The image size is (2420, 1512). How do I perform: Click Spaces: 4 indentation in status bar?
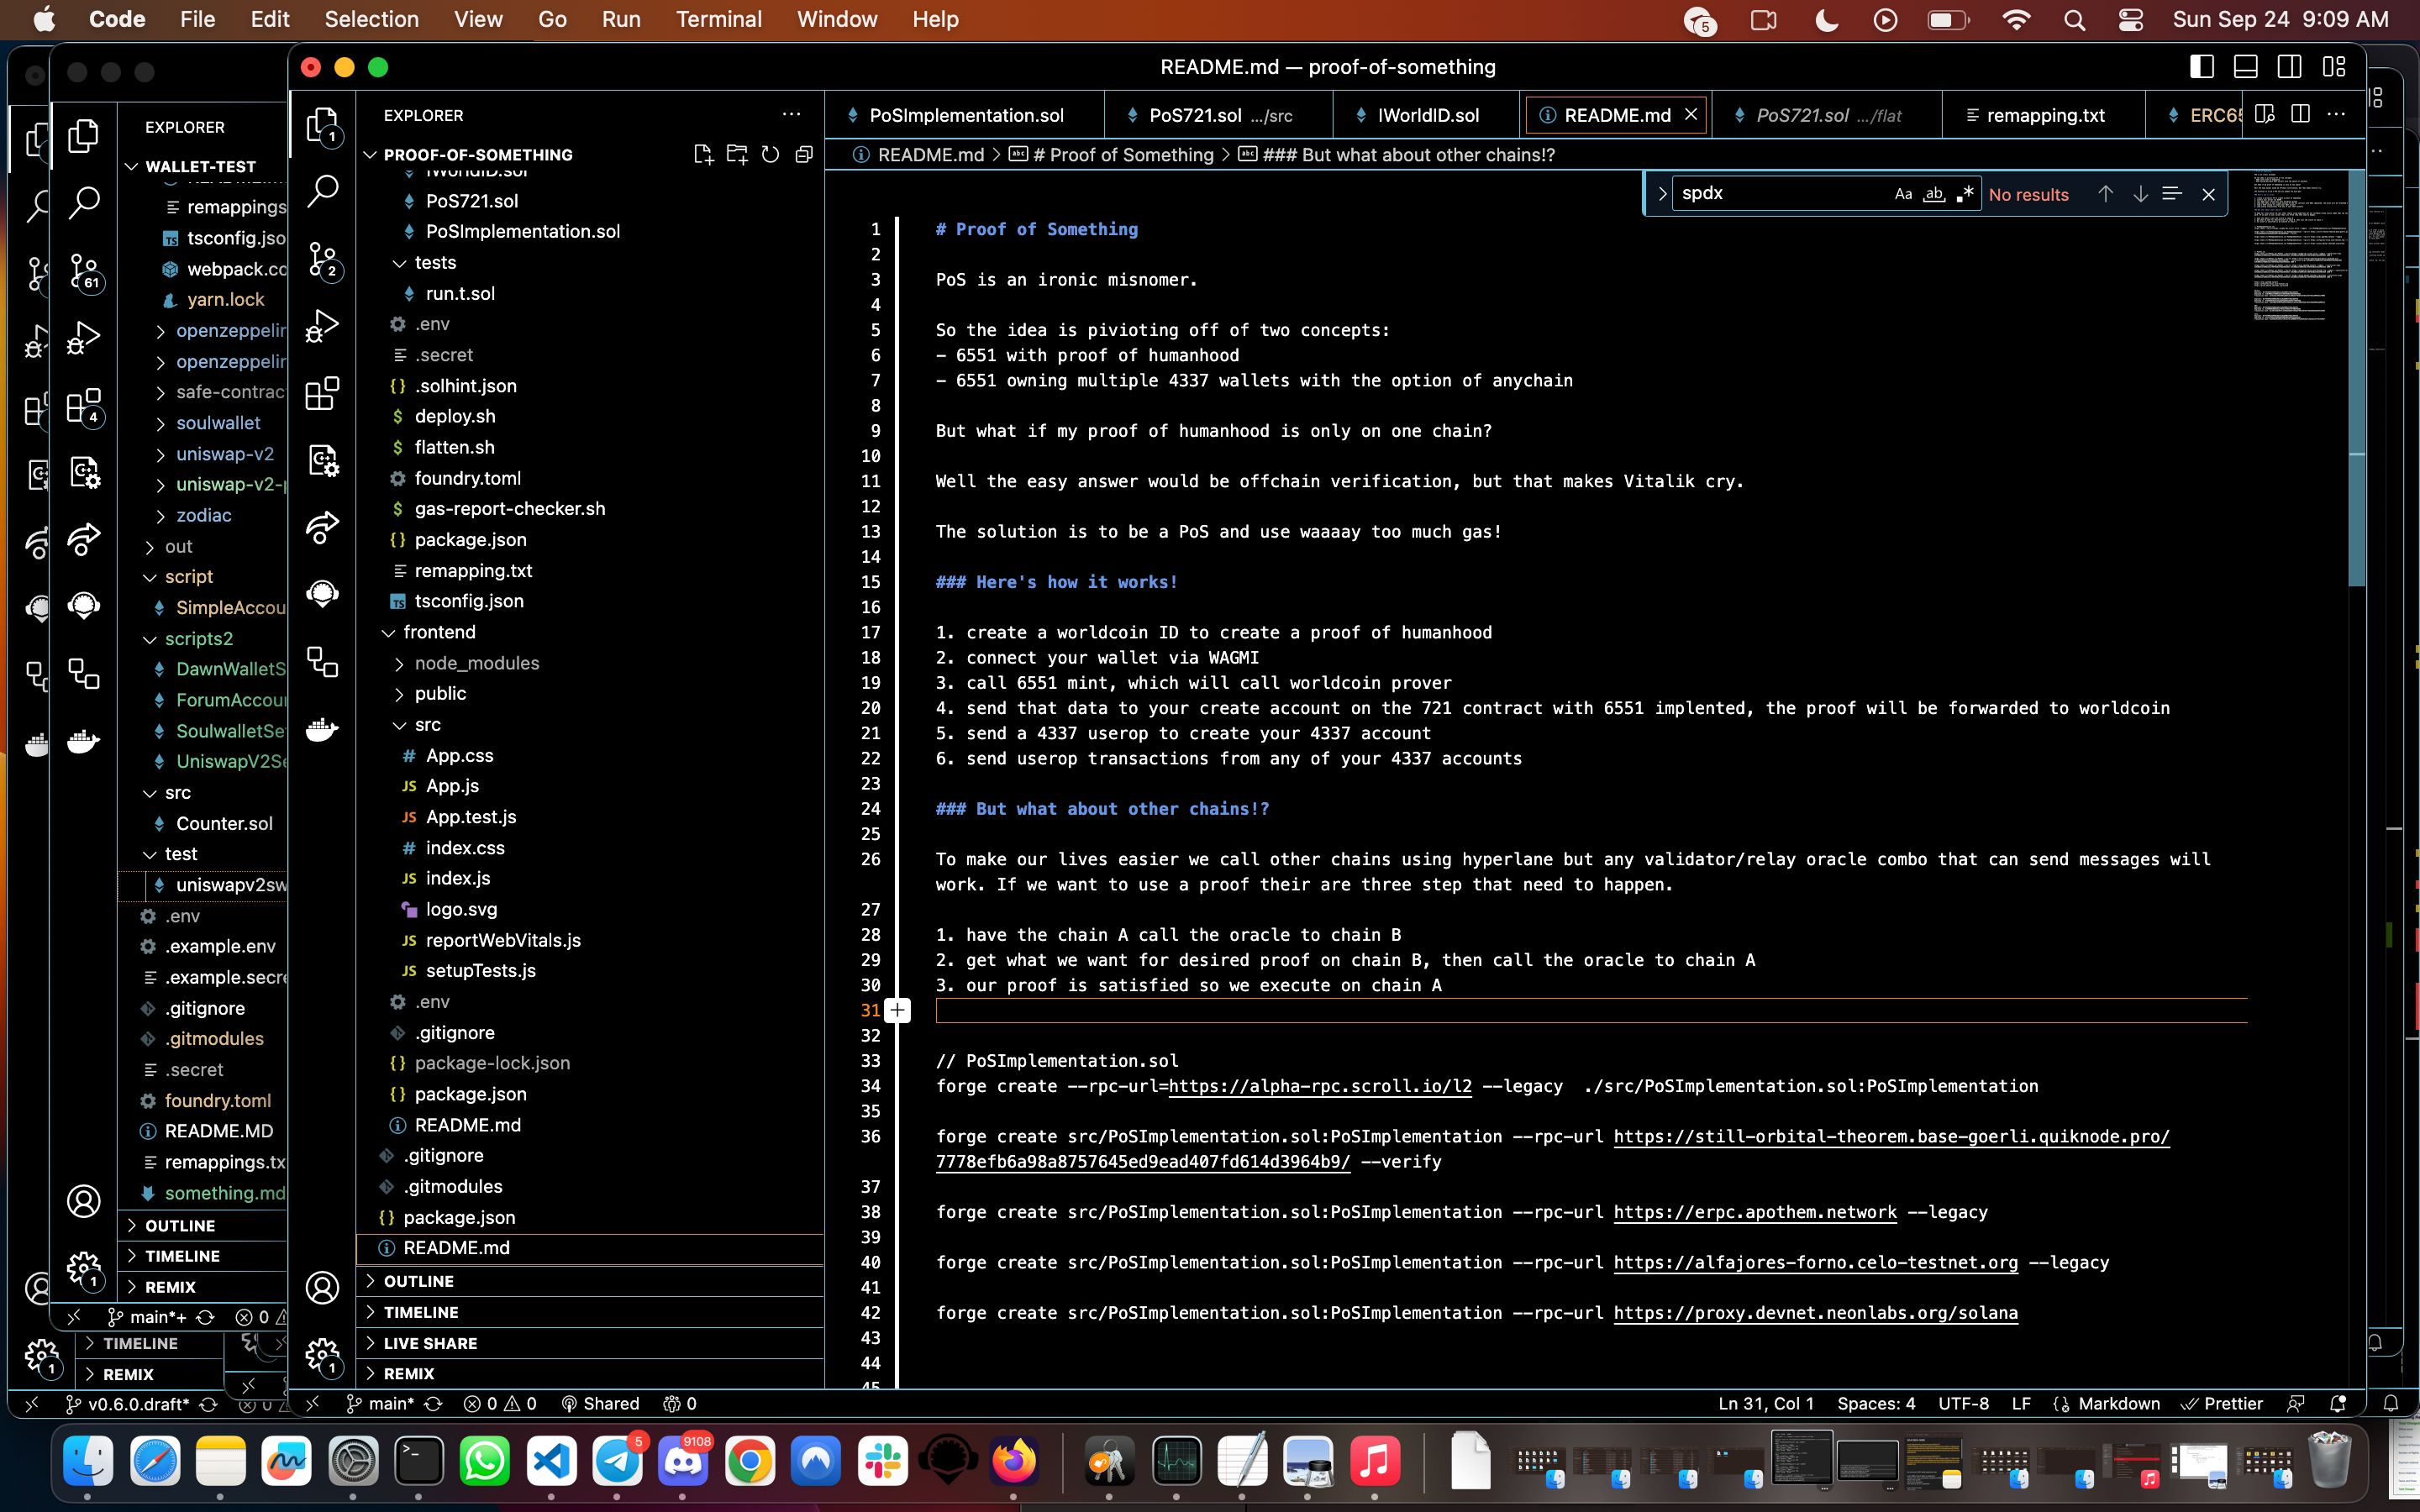(1876, 1403)
